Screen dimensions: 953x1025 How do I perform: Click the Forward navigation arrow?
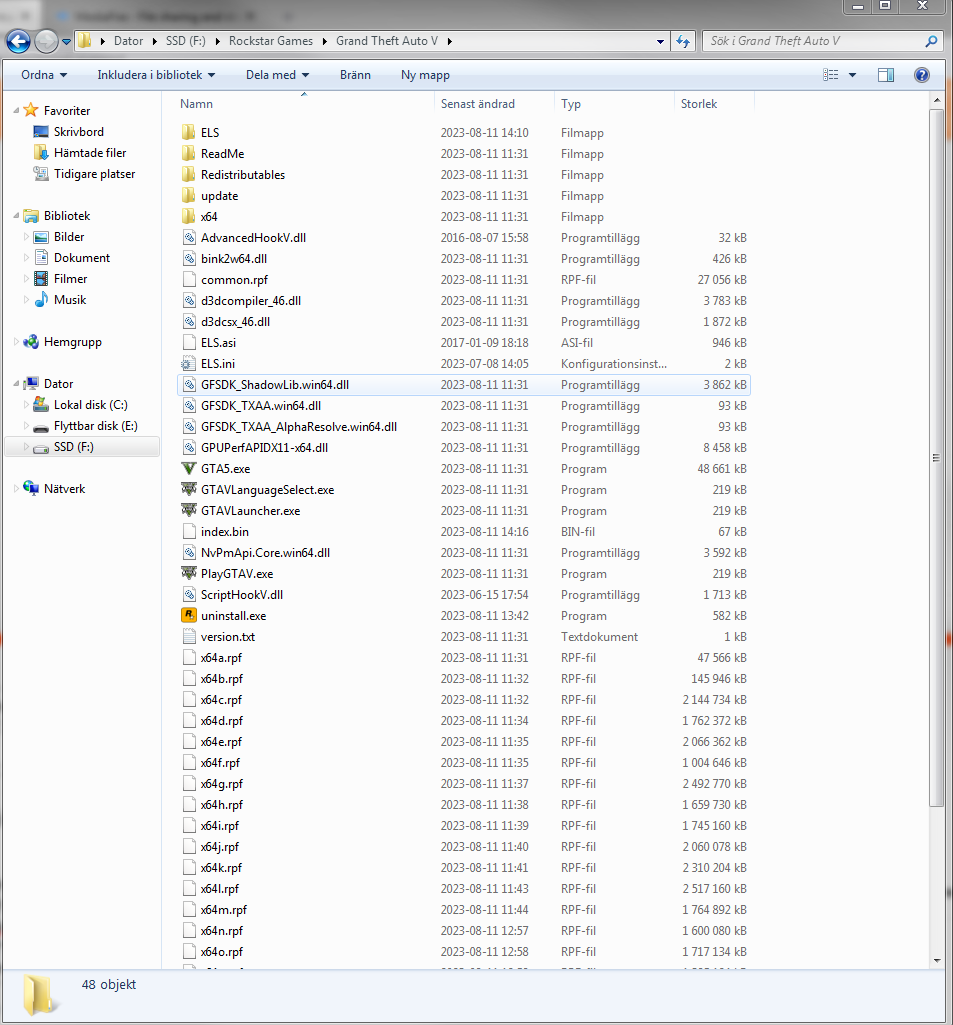(46, 41)
